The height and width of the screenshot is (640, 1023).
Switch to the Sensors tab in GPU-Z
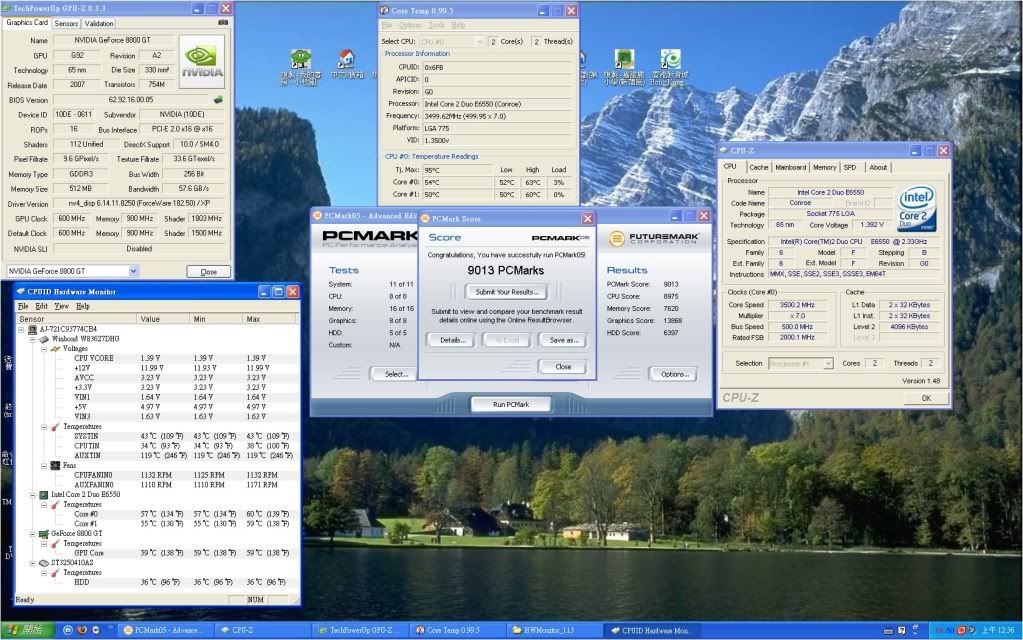(66, 23)
